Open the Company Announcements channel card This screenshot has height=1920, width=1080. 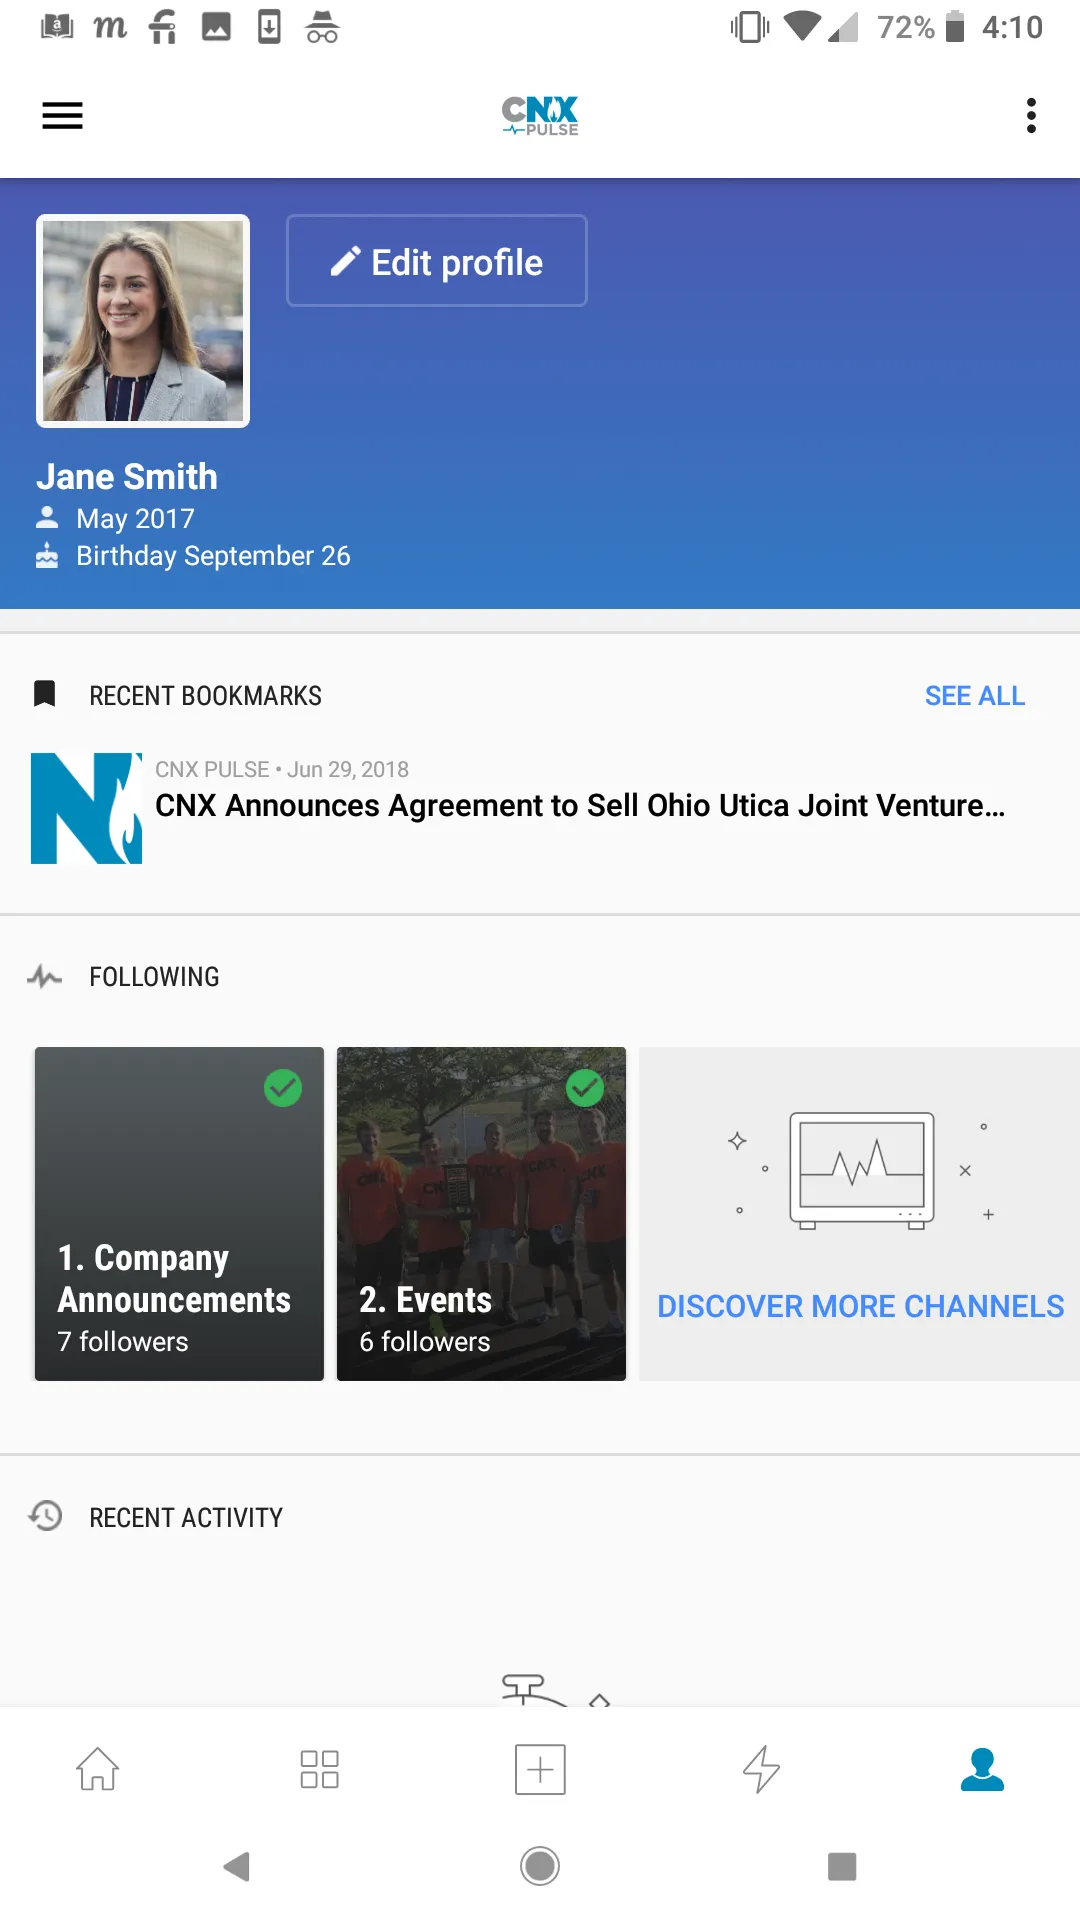[x=179, y=1214]
